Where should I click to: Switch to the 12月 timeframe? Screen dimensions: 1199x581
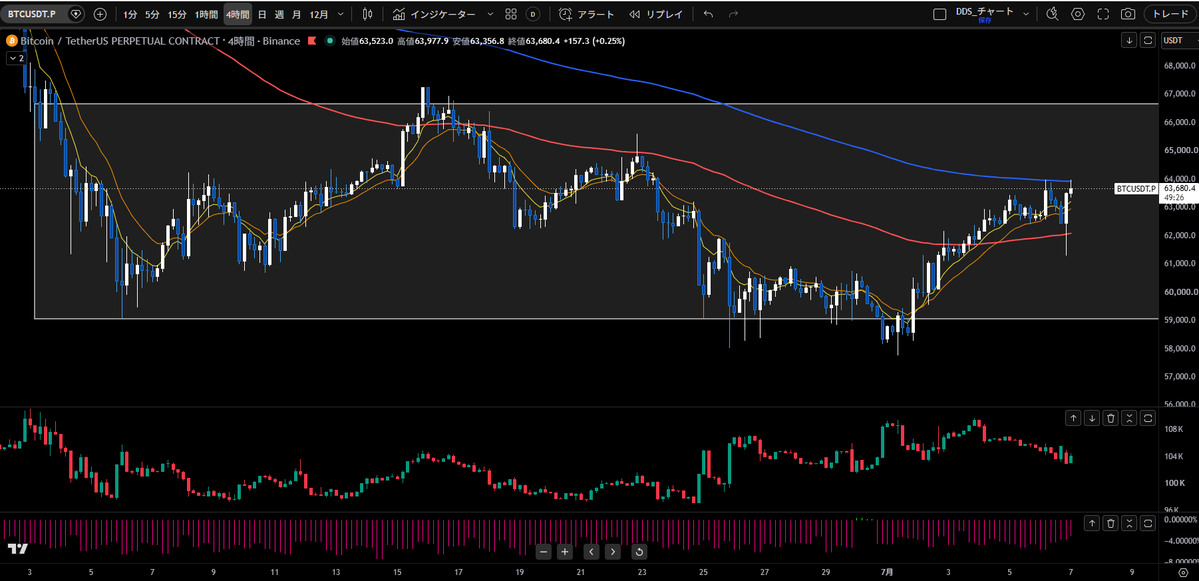coord(319,14)
